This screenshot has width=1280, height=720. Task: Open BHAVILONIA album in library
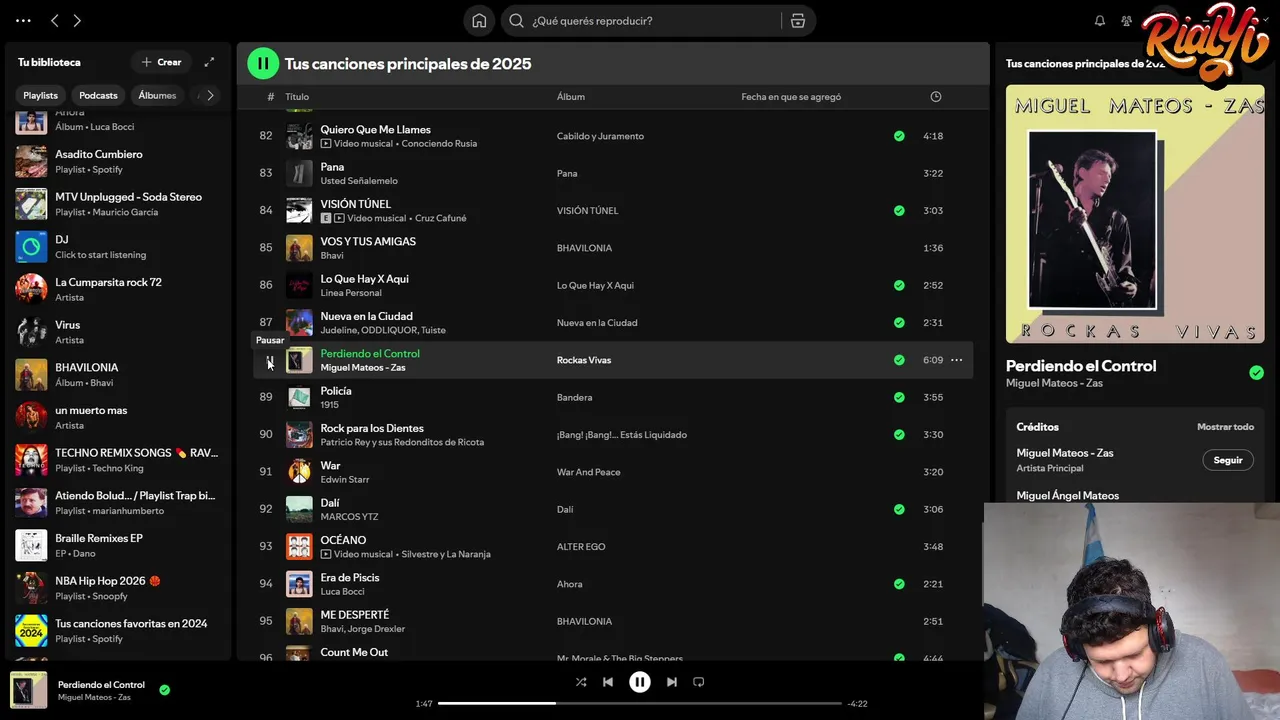tap(118, 375)
